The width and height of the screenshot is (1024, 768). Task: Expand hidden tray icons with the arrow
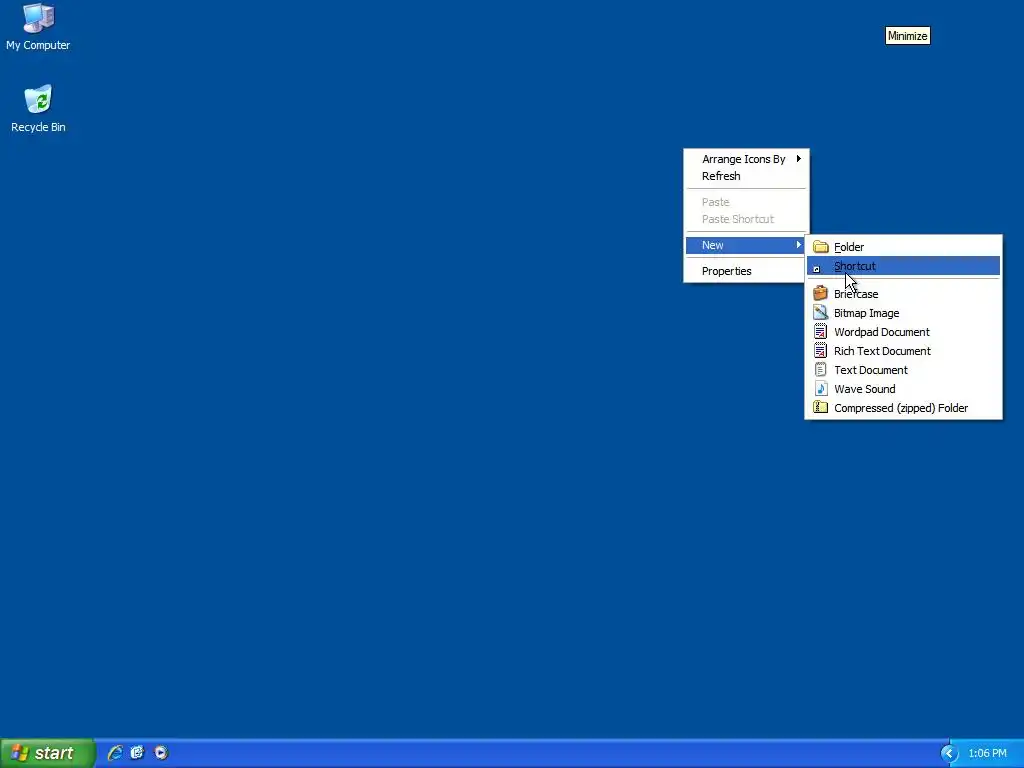pyautogui.click(x=949, y=753)
